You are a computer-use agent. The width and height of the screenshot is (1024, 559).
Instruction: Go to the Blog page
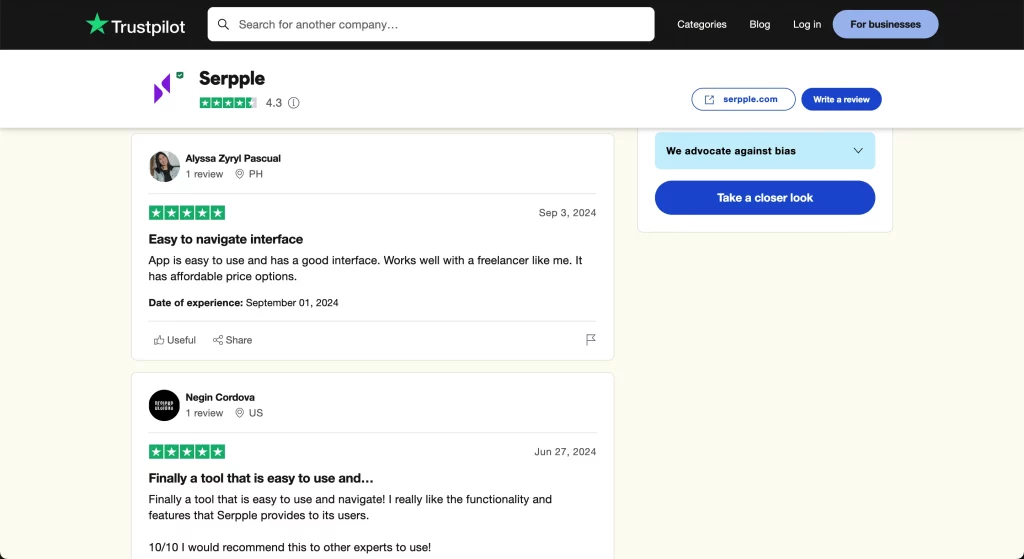pyautogui.click(x=760, y=24)
